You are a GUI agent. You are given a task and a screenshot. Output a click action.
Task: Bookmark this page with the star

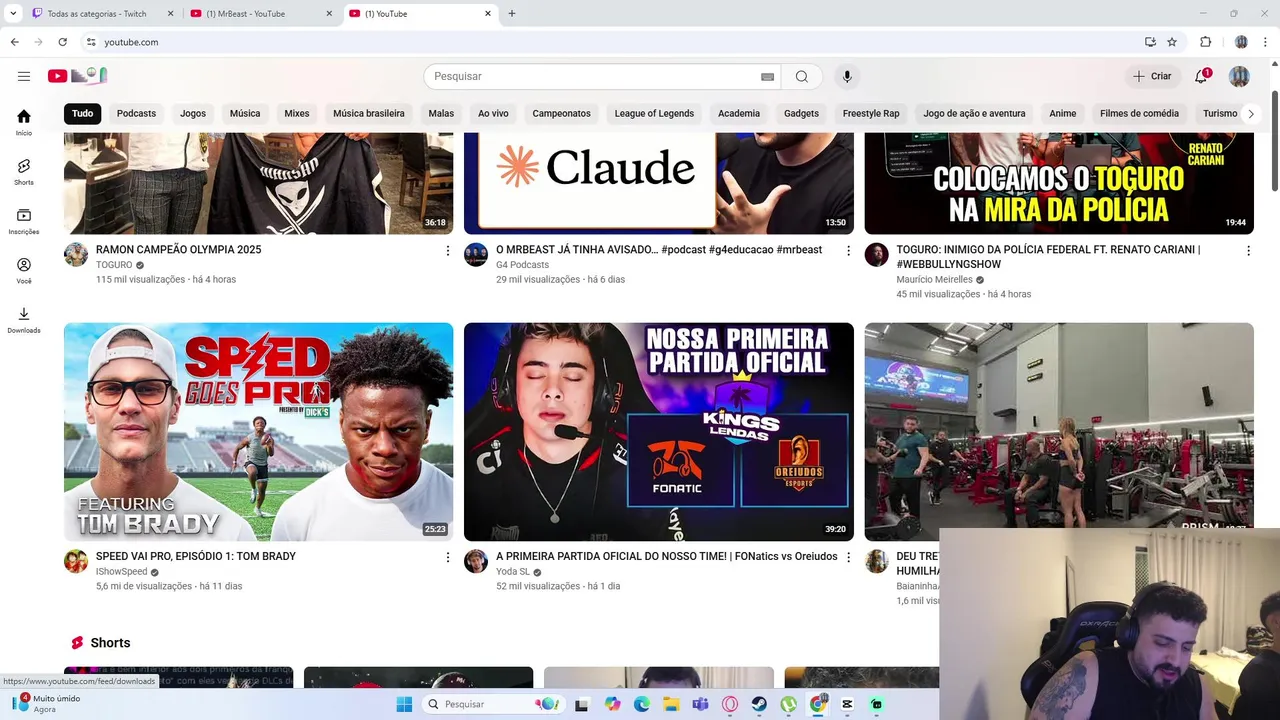coord(1172,42)
